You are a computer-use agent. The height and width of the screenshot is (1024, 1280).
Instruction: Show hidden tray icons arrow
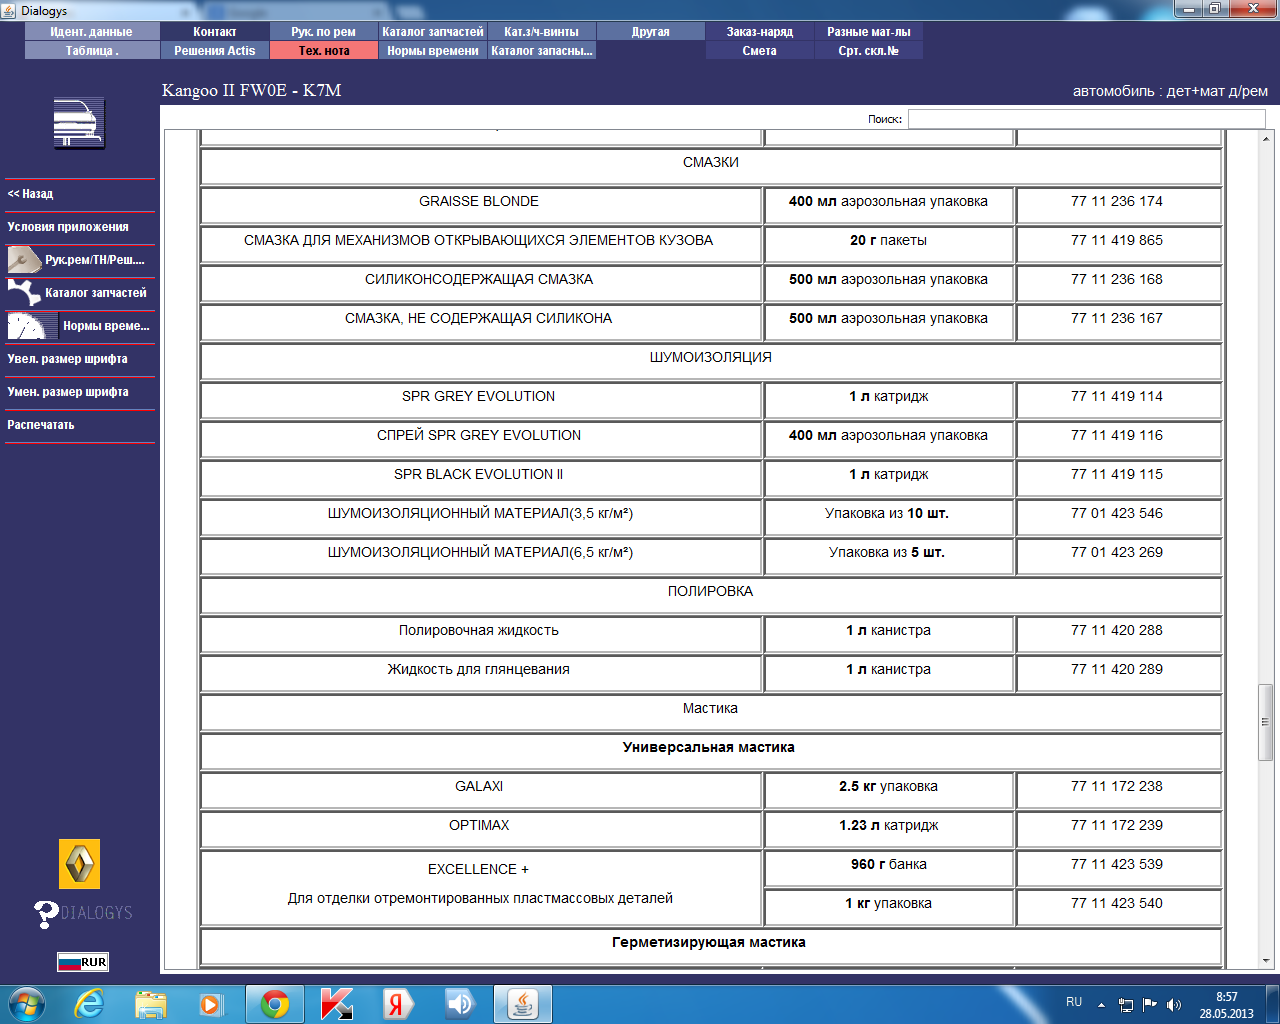pyautogui.click(x=1102, y=1004)
